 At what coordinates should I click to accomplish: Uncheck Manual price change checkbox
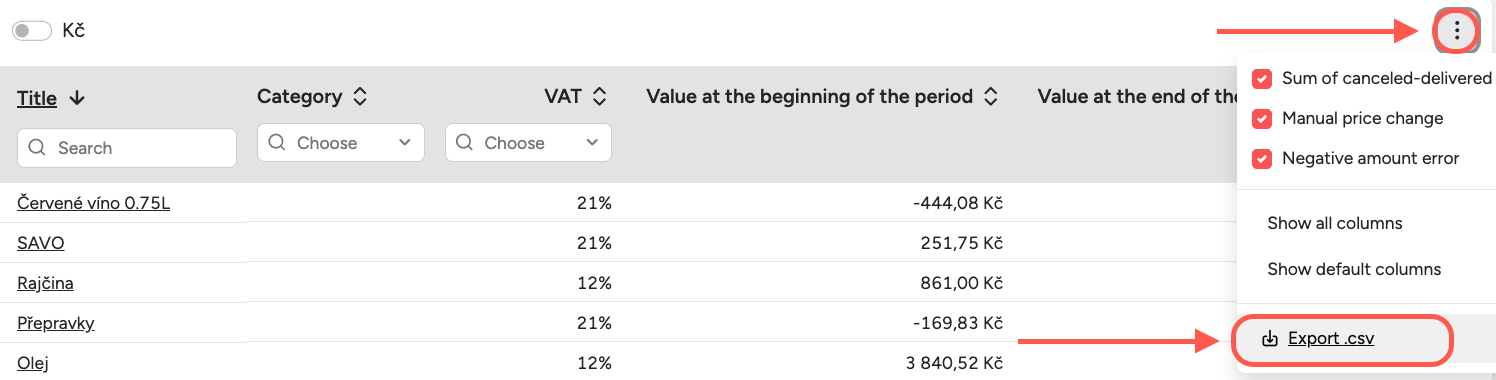(x=1262, y=118)
